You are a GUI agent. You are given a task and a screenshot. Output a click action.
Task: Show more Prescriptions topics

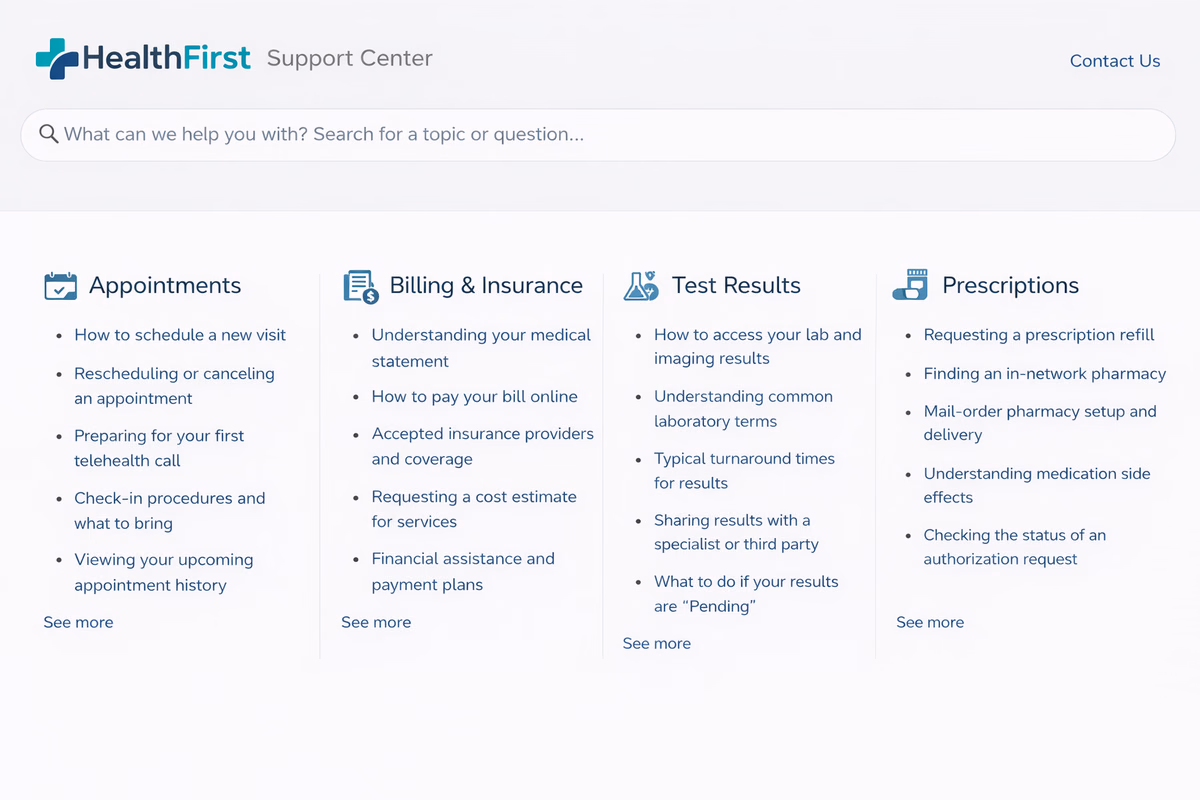pos(930,622)
